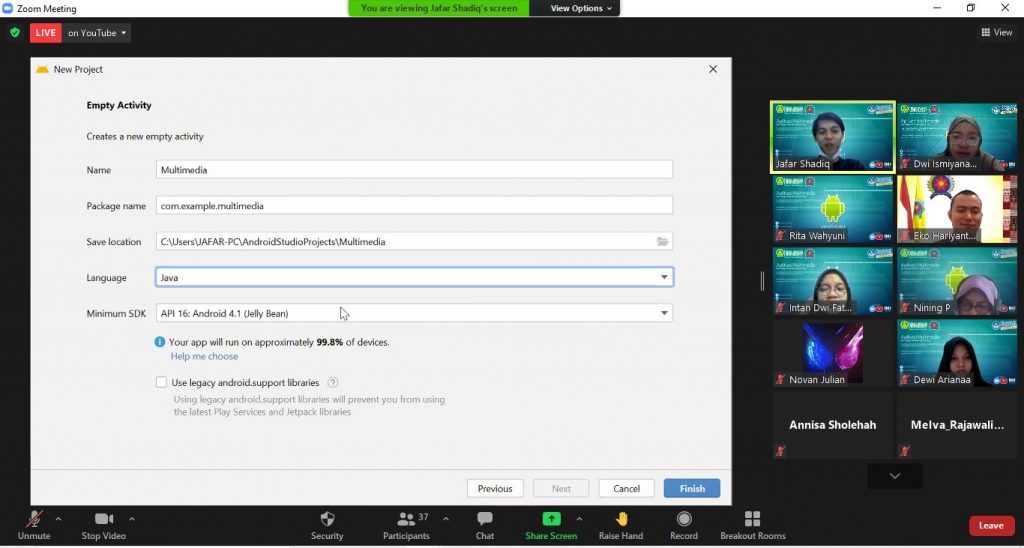Click the Empty Activity heading text

(119, 105)
